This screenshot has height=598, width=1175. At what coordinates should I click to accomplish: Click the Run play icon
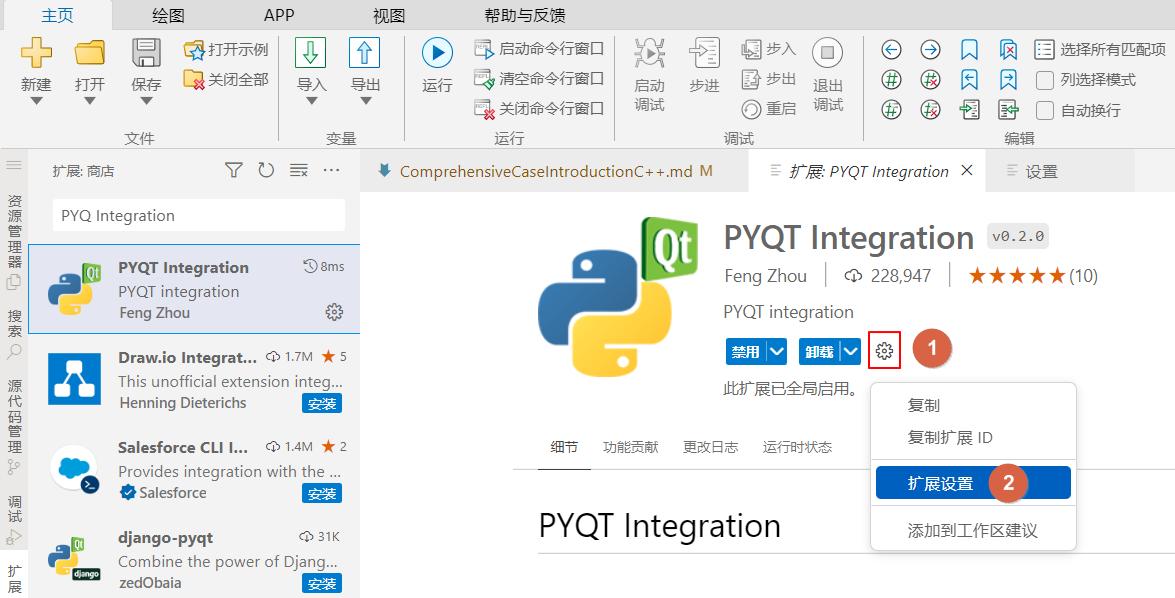437,53
